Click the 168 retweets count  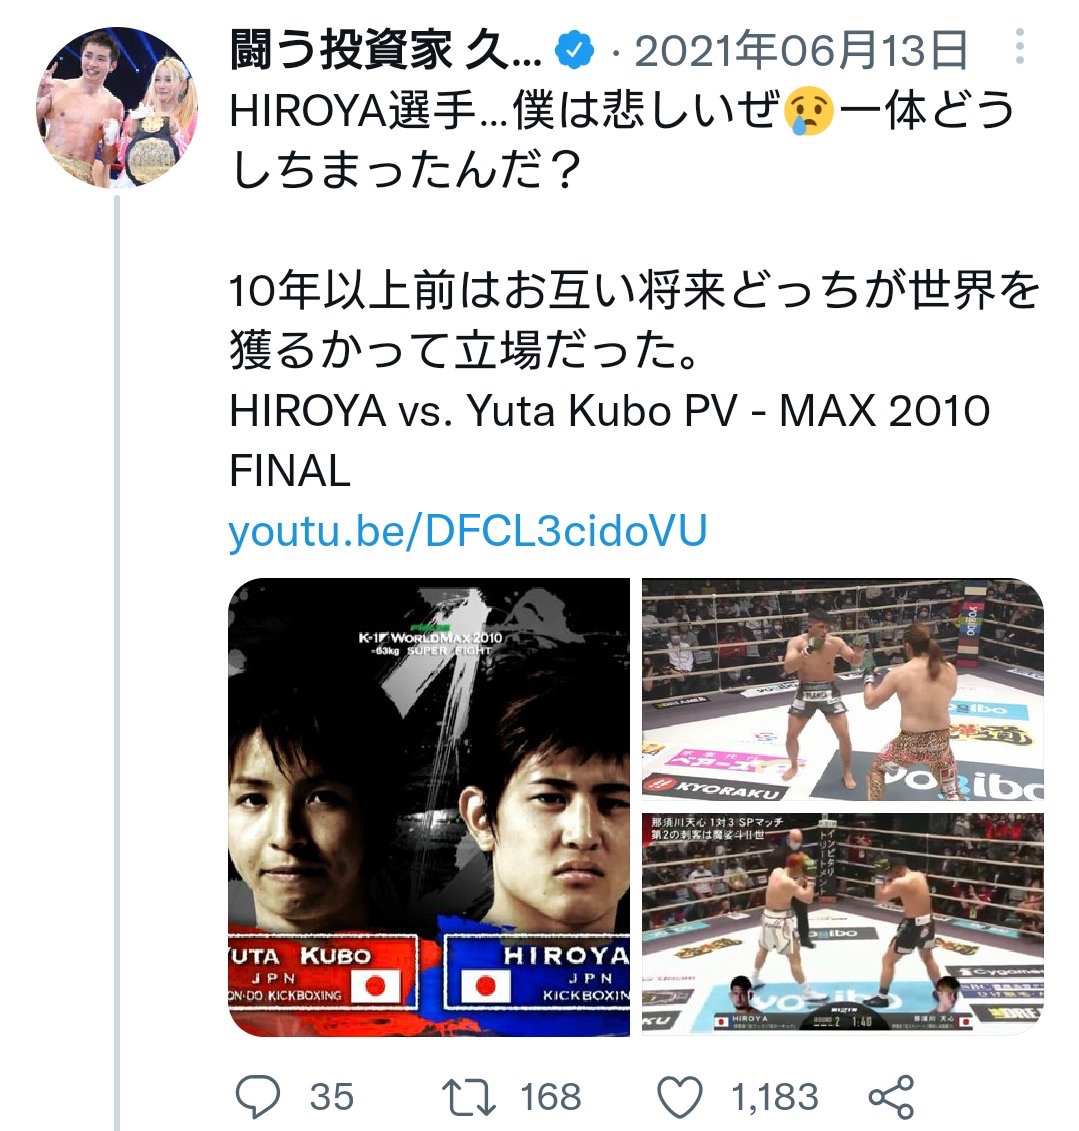pos(550,1097)
